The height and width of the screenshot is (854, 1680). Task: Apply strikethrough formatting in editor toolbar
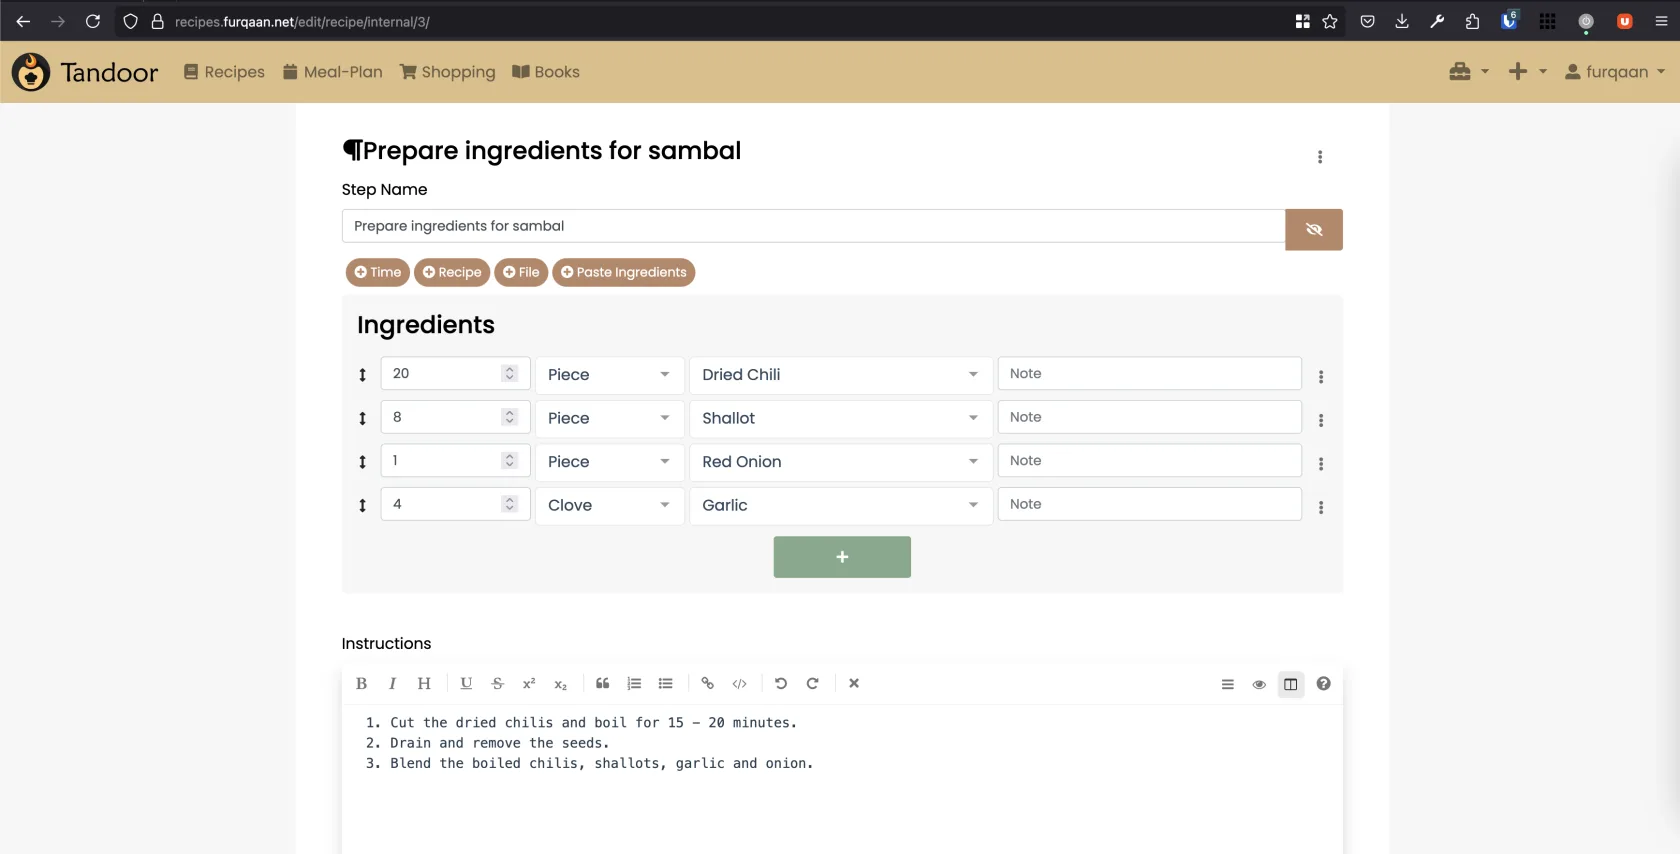[x=497, y=684]
